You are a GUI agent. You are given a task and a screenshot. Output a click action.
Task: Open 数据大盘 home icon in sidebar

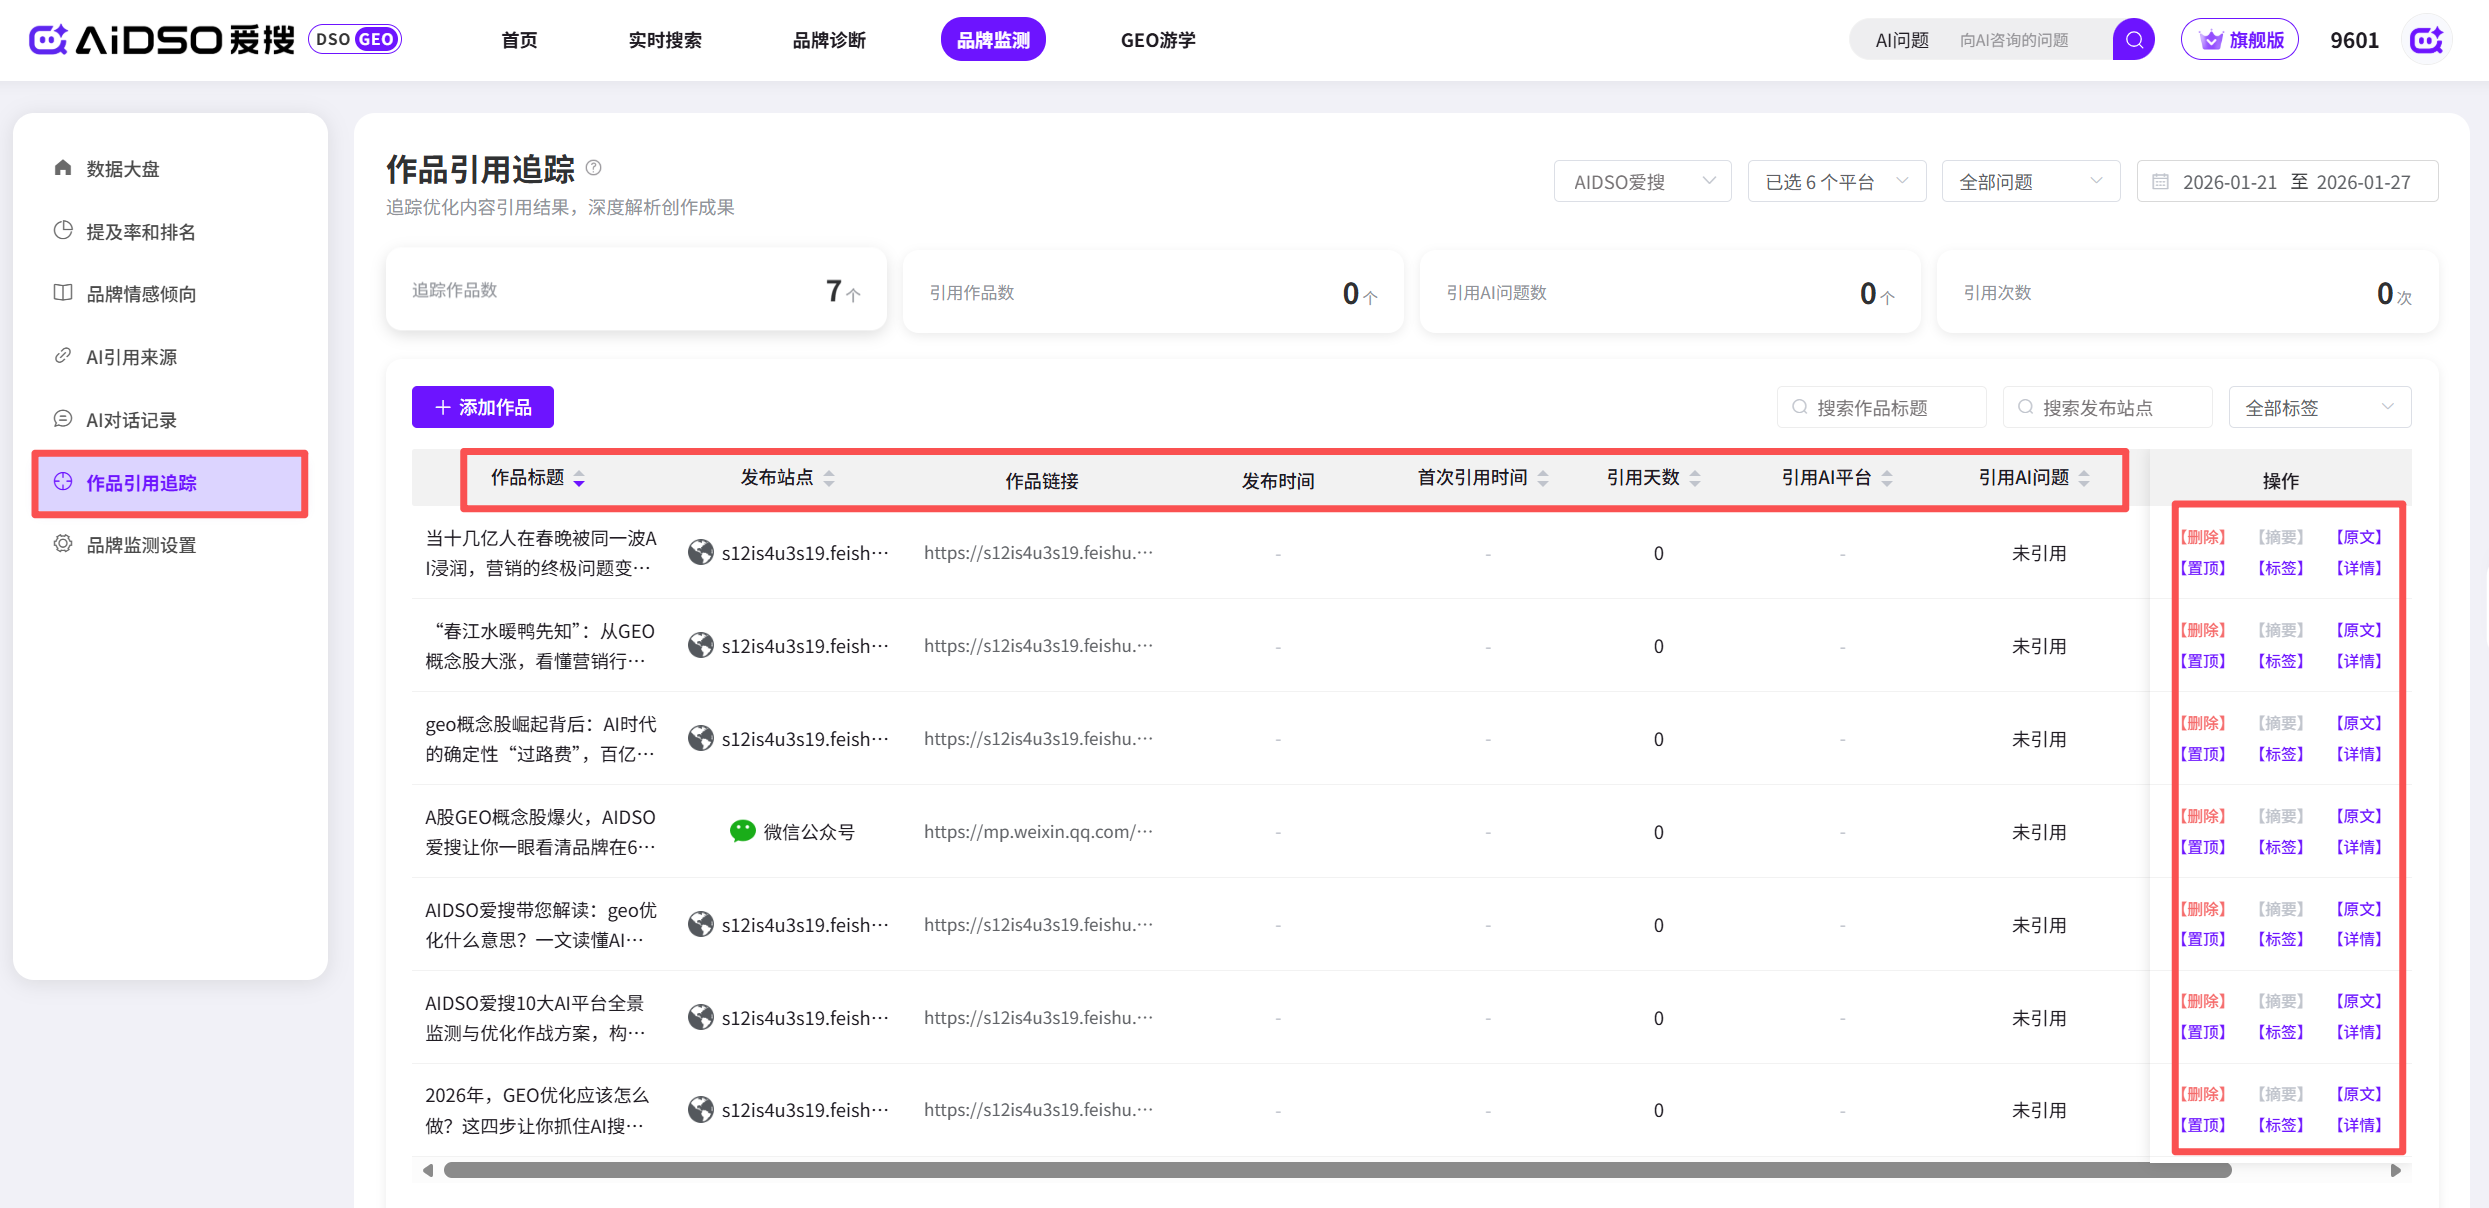(63, 168)
